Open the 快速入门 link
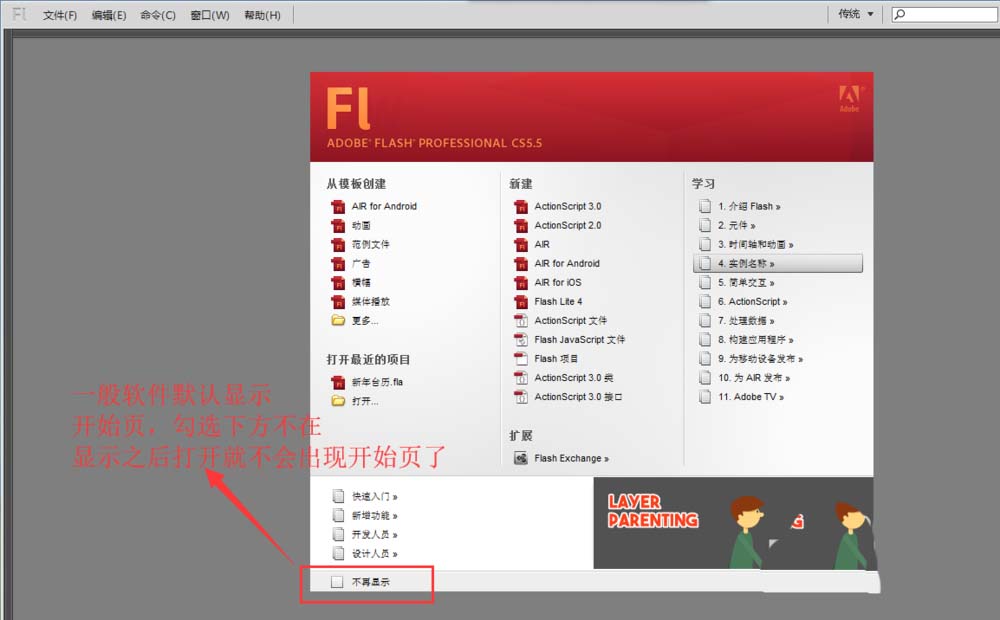The height and width of the screenshot is (620, 1000). (x=374, y=496)
